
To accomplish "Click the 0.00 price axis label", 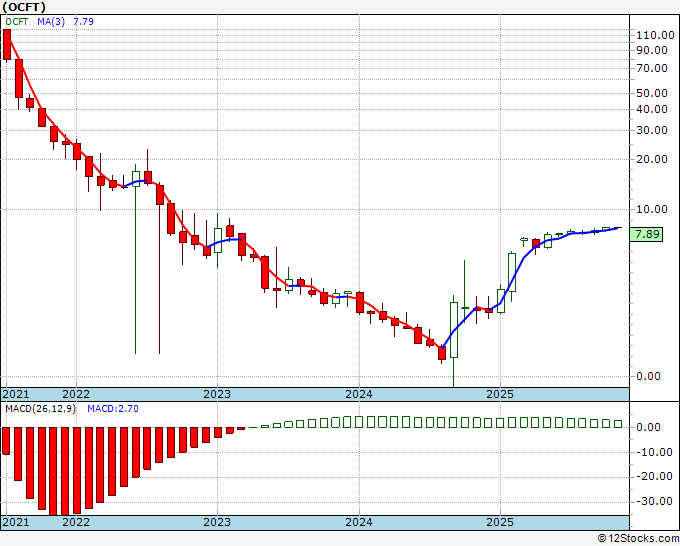I will (648, 376).
